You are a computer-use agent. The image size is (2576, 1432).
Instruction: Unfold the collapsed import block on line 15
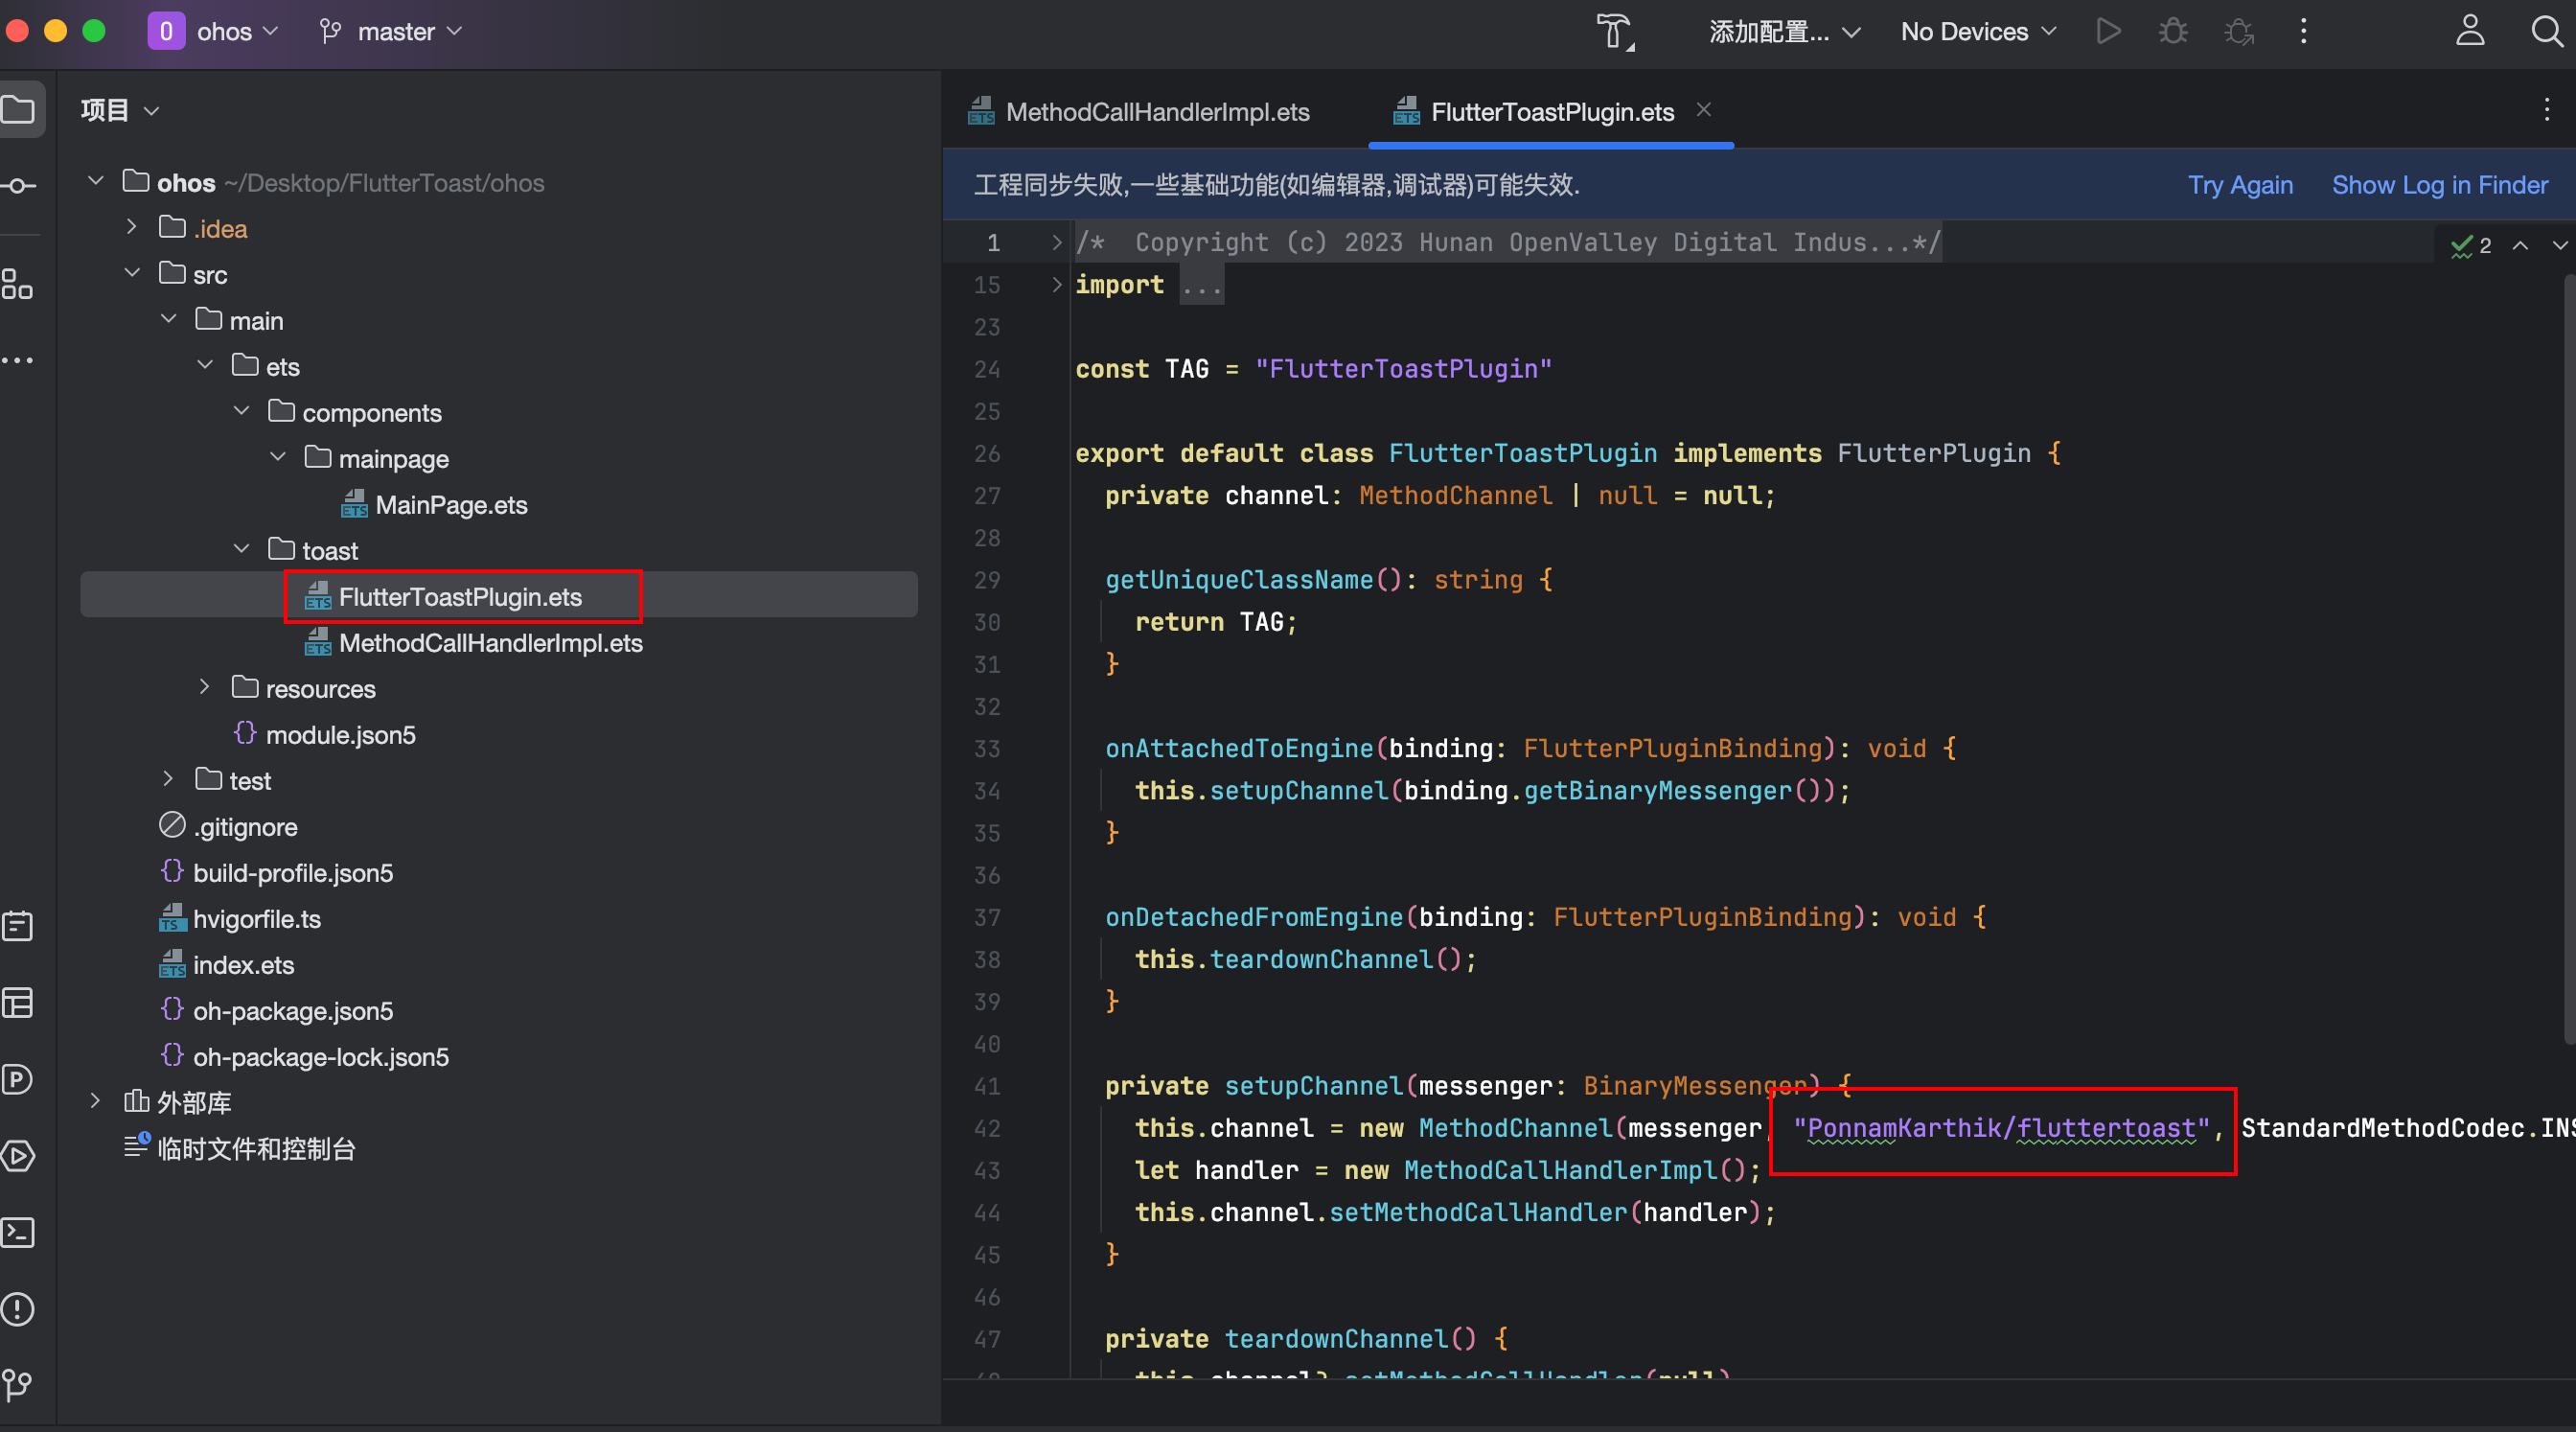pyautogui.click(x=1056, y=285)
